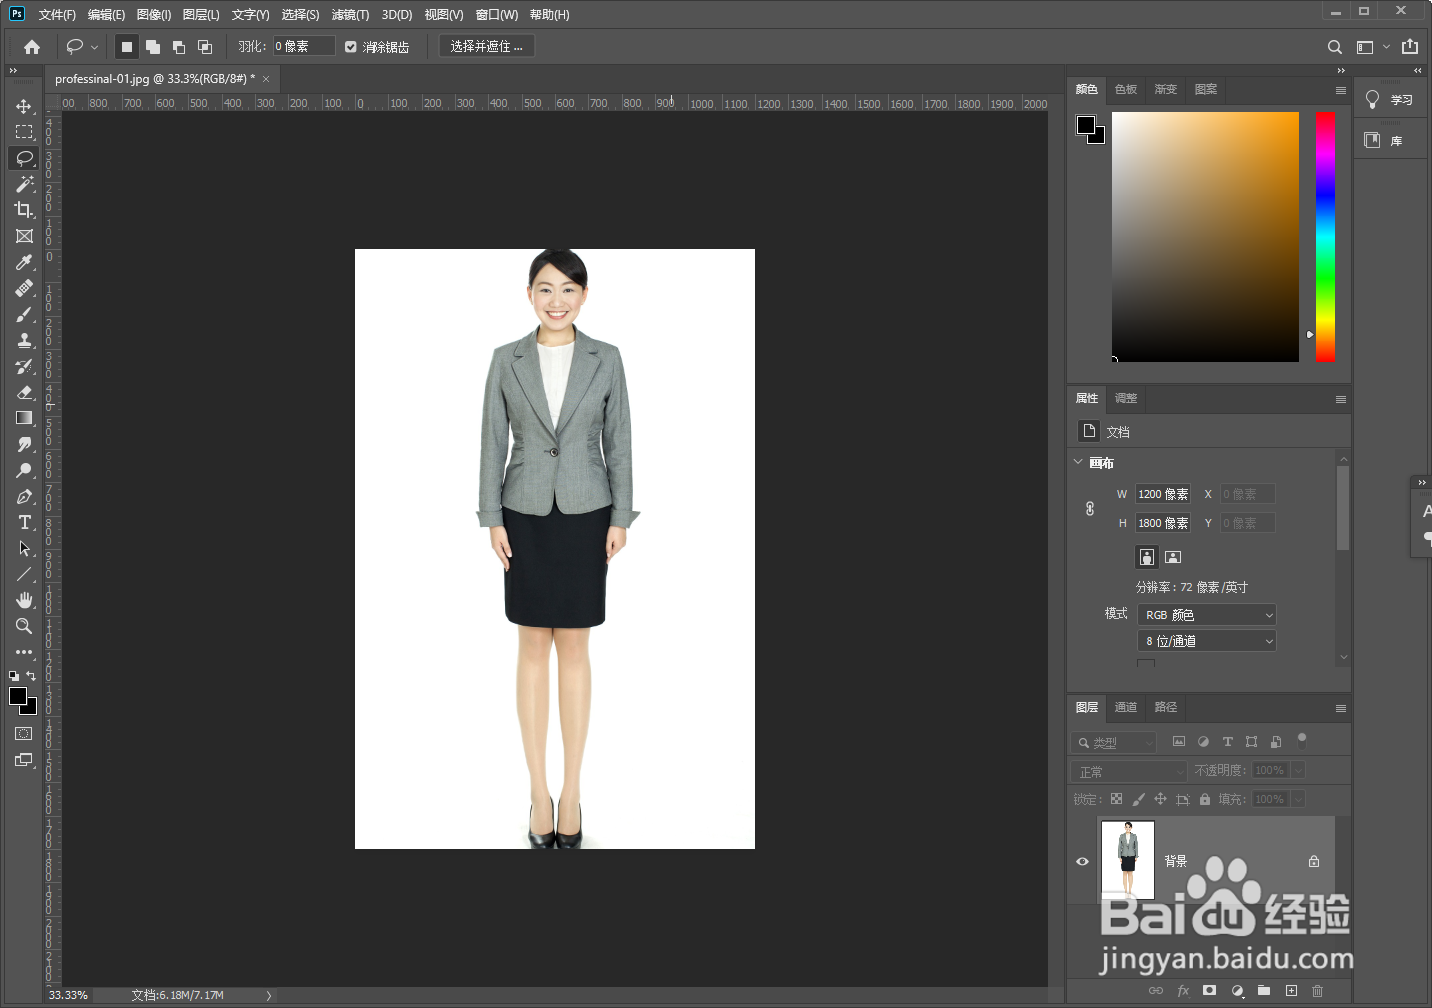This screenshot has height=1008, width=1432.
Task: Switch to the 通道 tab
Action: [x=1126, y=707]
